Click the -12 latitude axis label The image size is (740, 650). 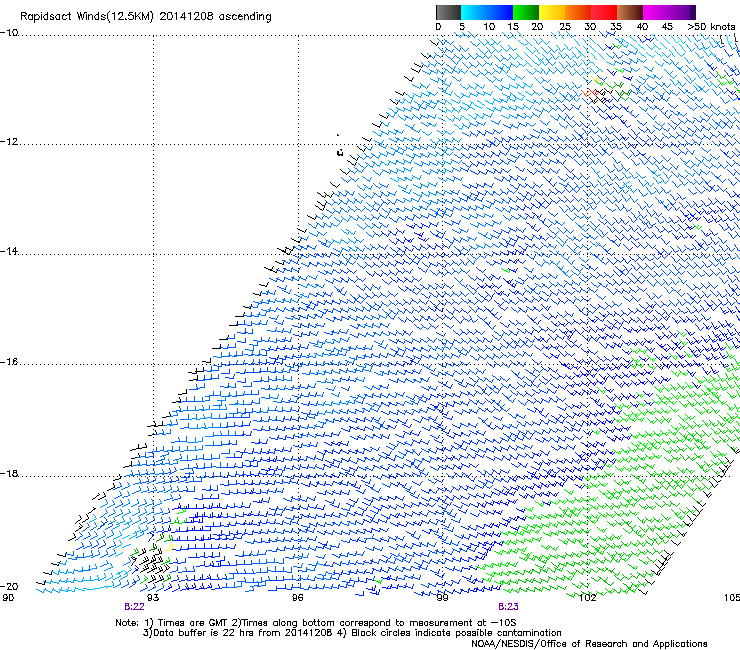pyautogui.click(x=9, y=142)
